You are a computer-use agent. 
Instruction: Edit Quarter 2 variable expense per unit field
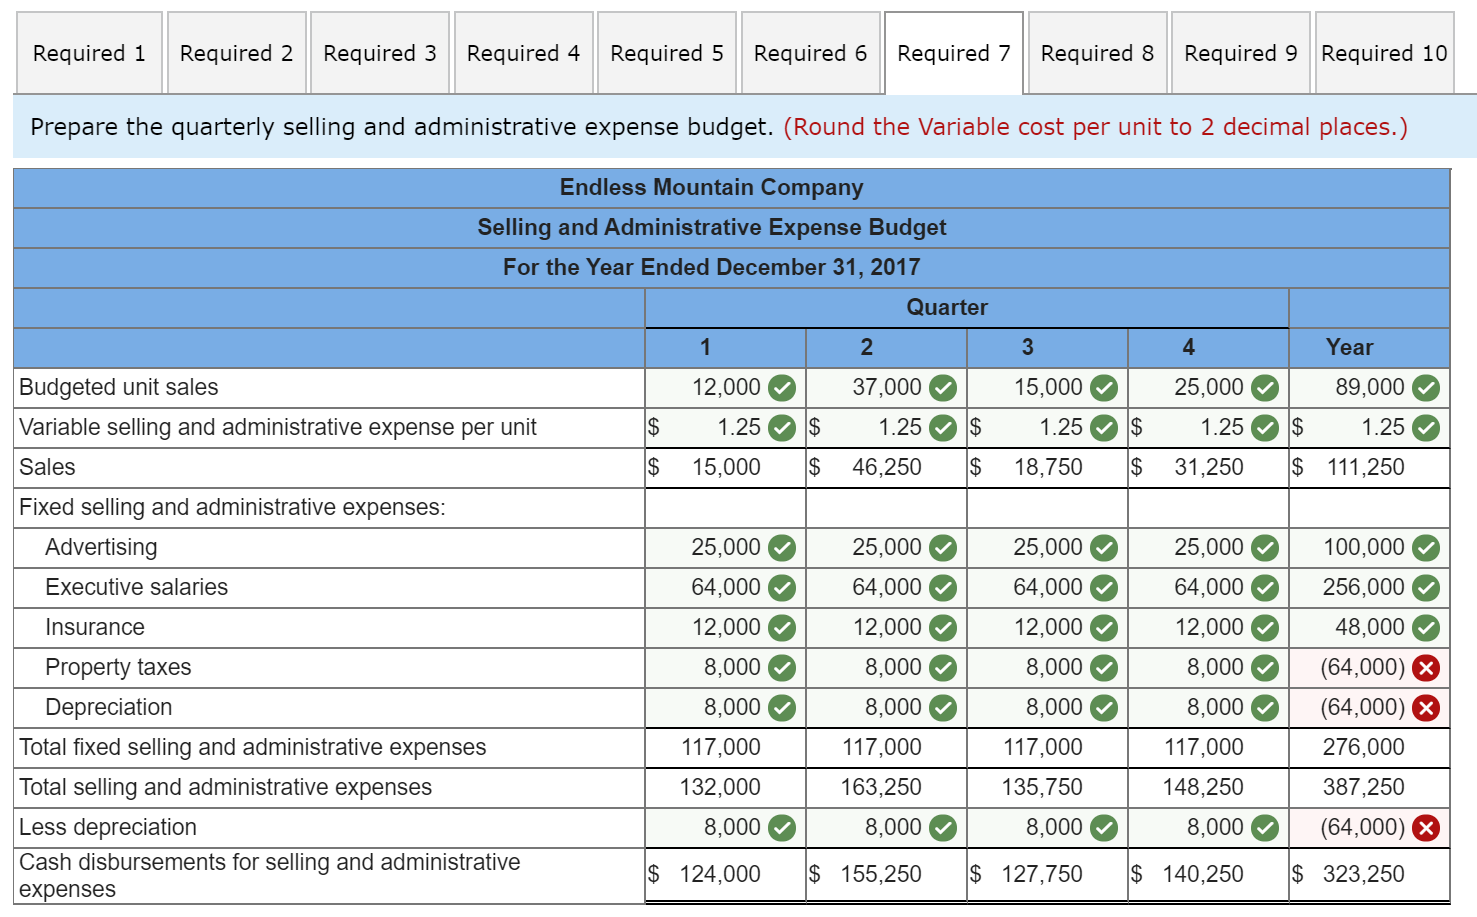(886, 428)
